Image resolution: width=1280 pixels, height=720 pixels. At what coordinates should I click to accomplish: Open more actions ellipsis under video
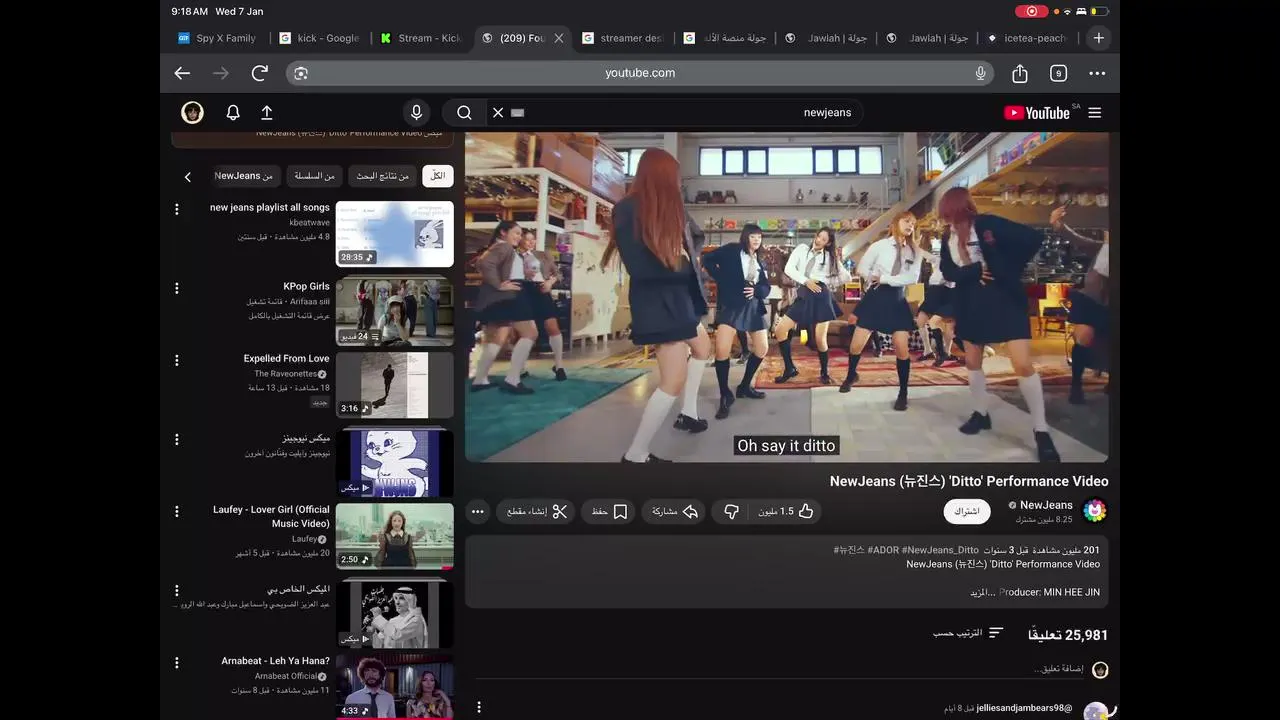pyautogui.click(x=478, y=512)
